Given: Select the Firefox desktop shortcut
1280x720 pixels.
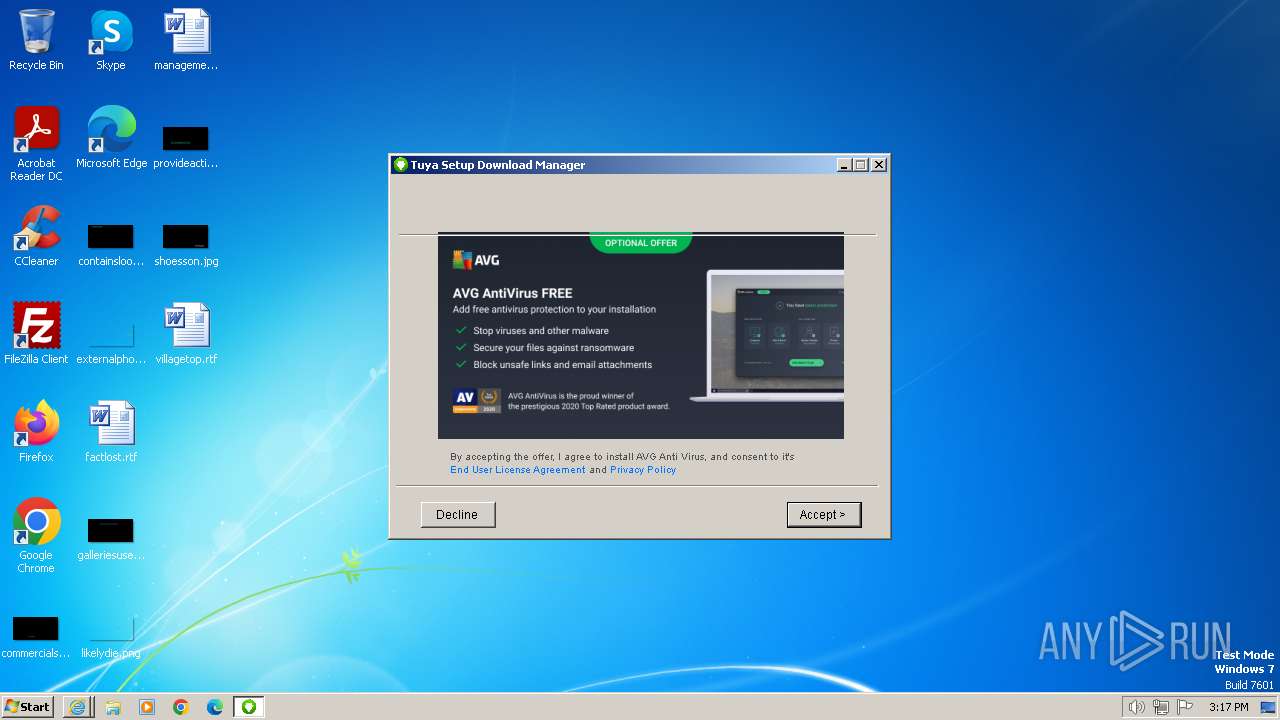Looking at the screenshot, I should tap(36, 432).
